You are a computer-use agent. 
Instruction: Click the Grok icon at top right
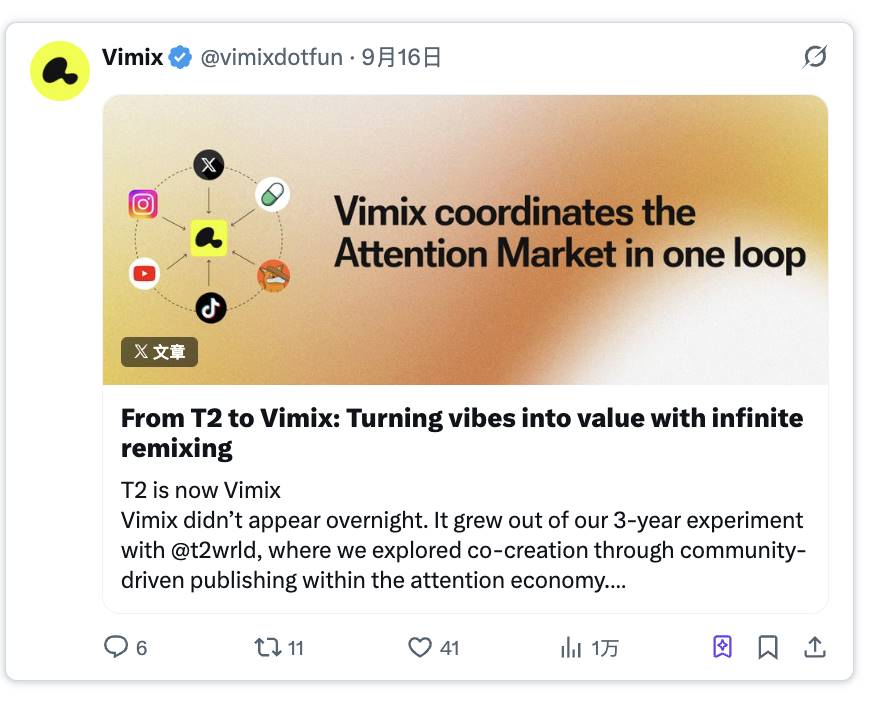[815, 57]
